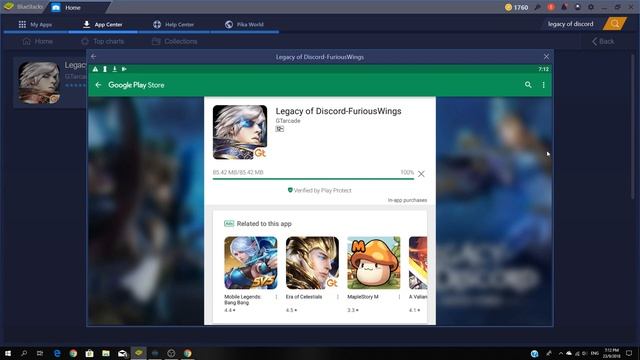This screenshot has width=640, height=360.
Task: Click 'In-app purchases' text
Action: [407, 200]
